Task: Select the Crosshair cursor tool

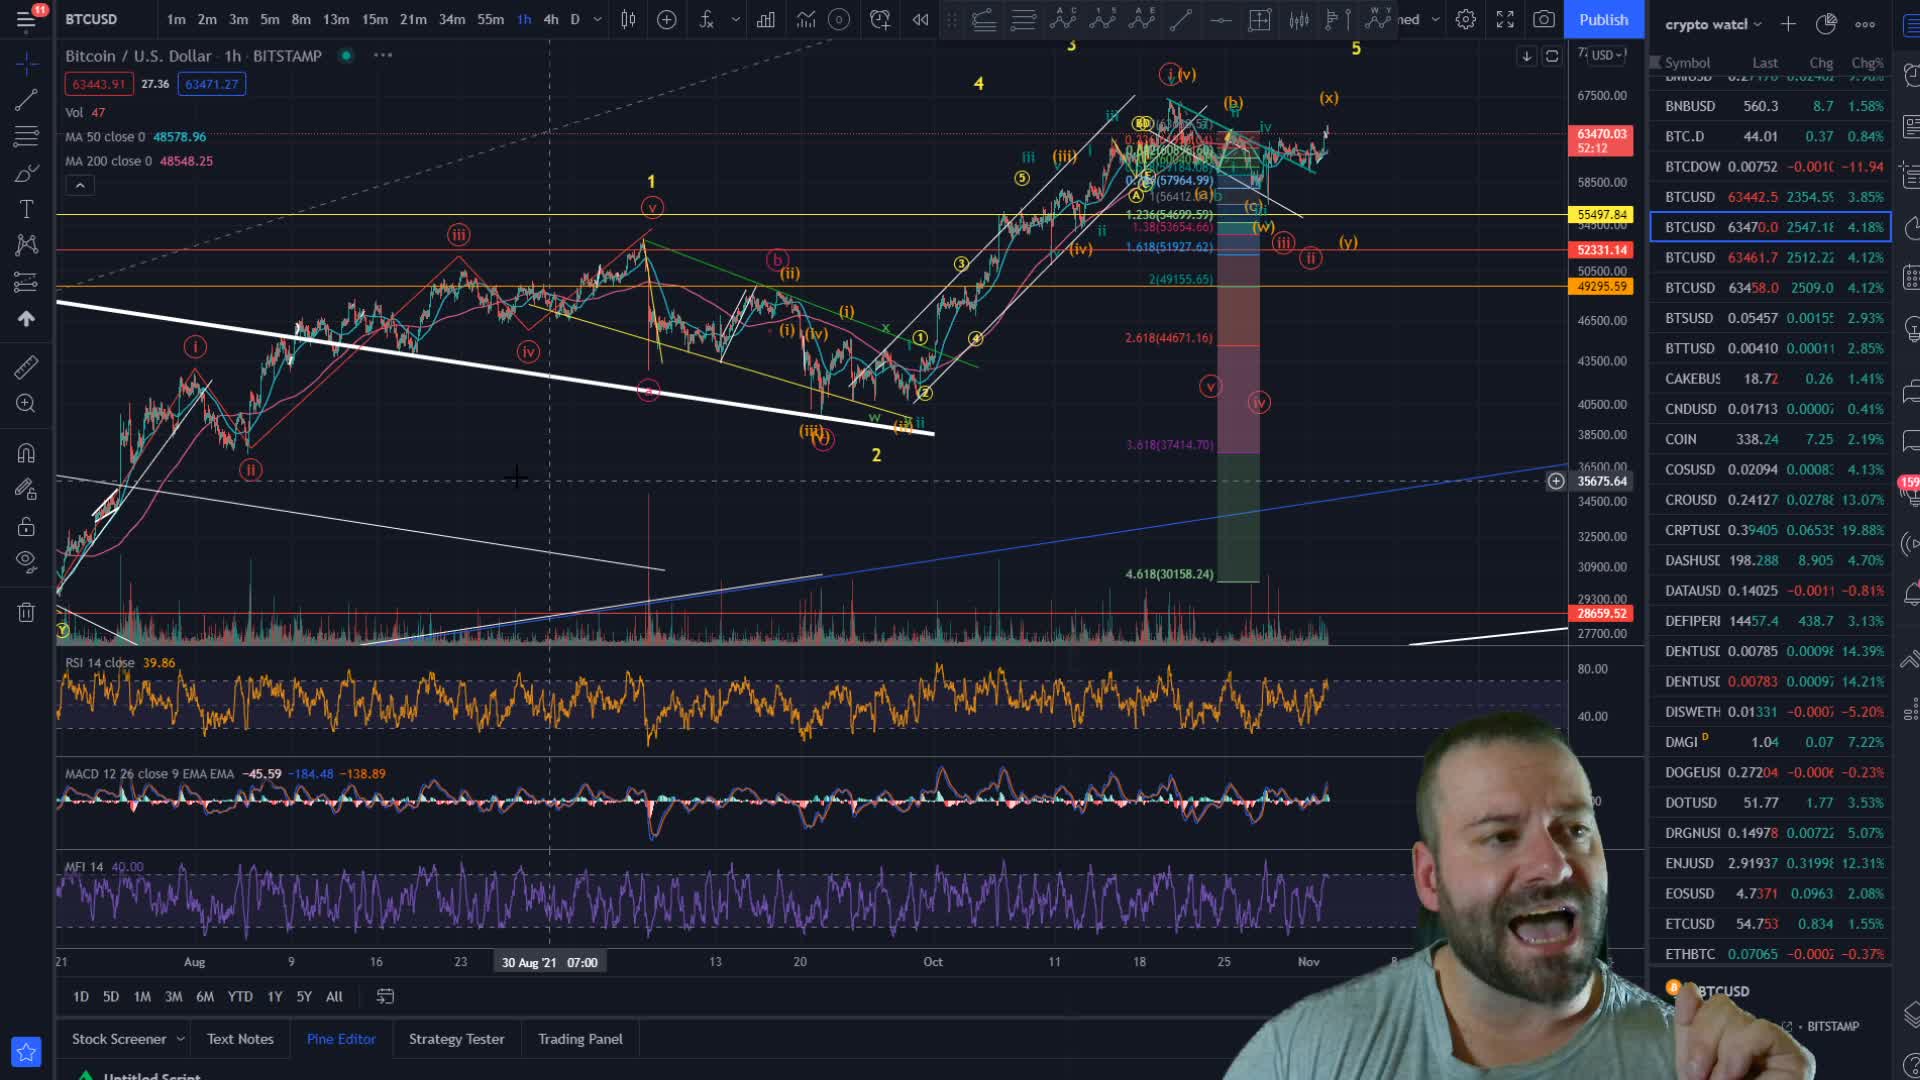Action: [25, 61]
